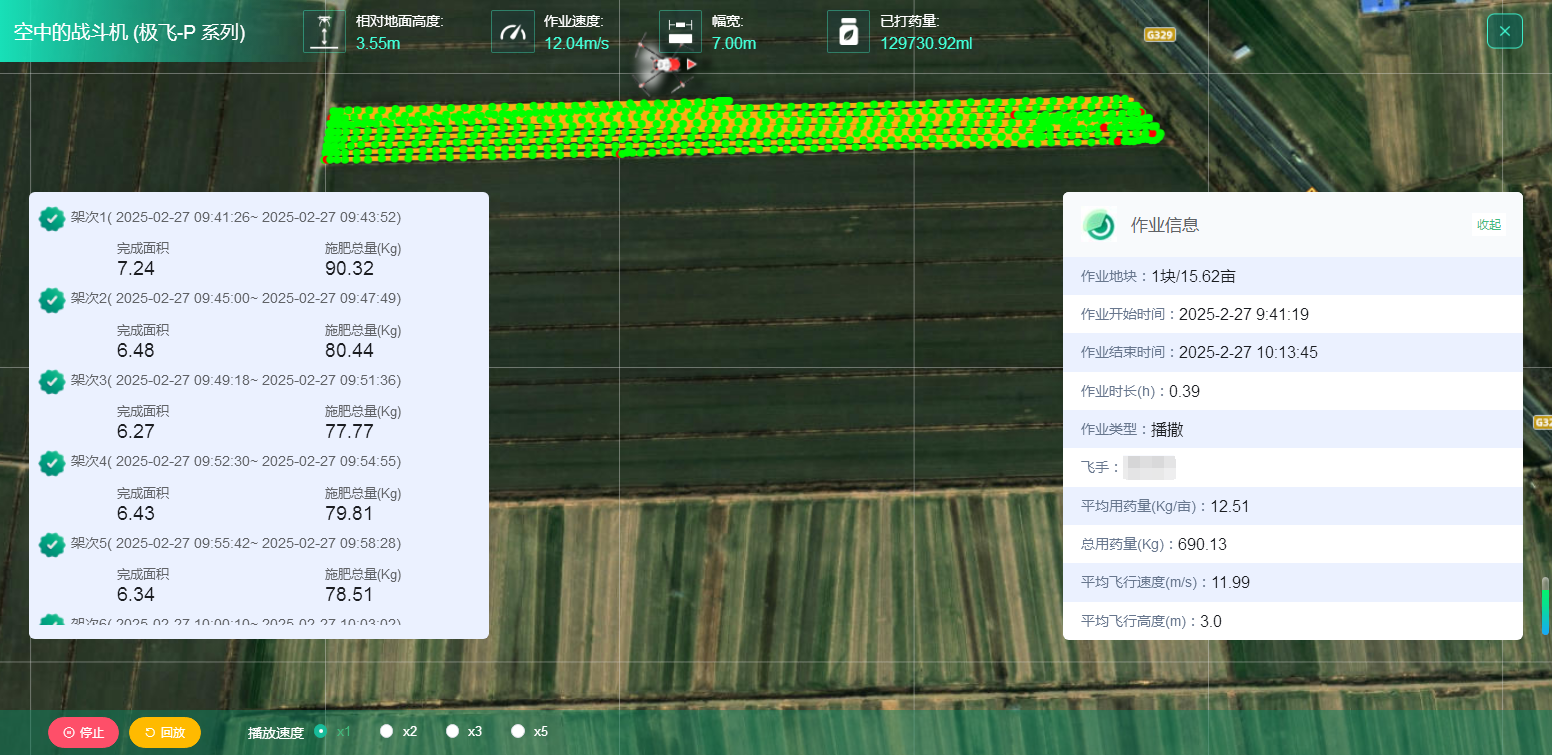1552x755 pixels.
Task: Click the relative ground height icon
Action: pyautogui.click(x=324, y=31)
